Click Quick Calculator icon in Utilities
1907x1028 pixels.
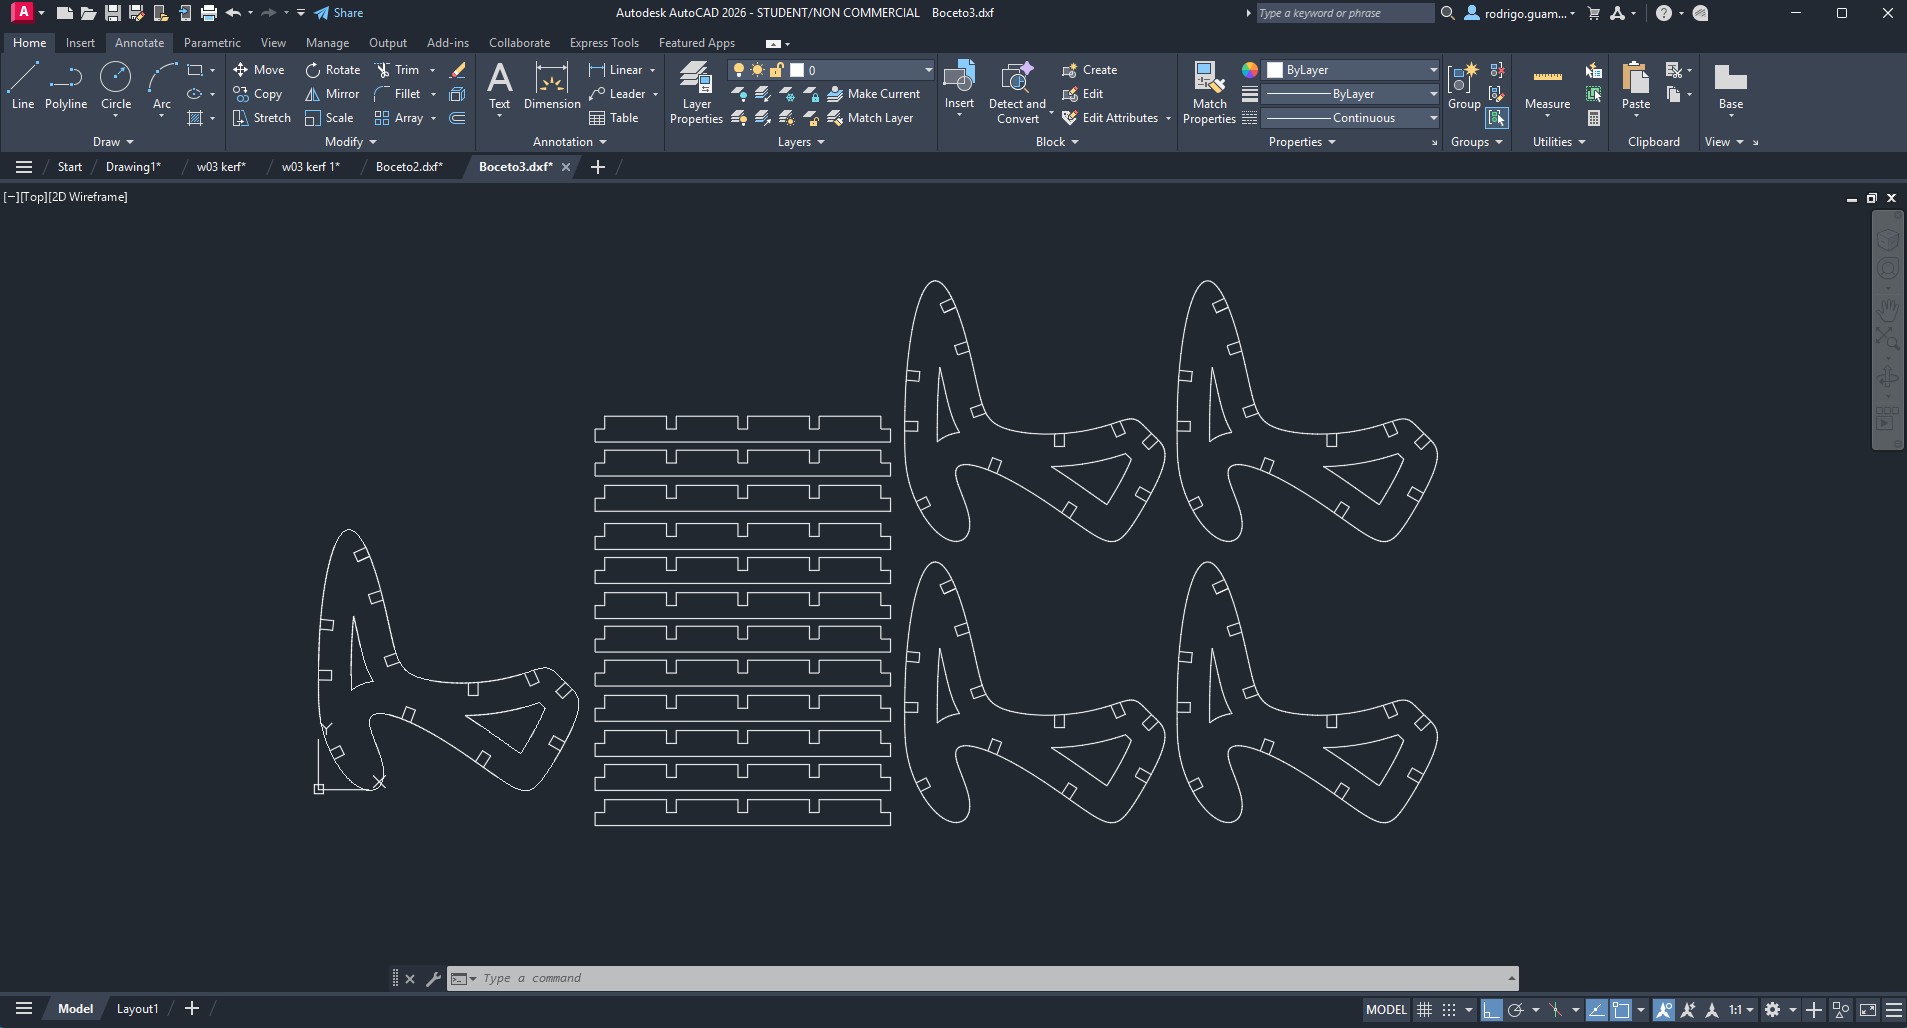(1594, 118)
